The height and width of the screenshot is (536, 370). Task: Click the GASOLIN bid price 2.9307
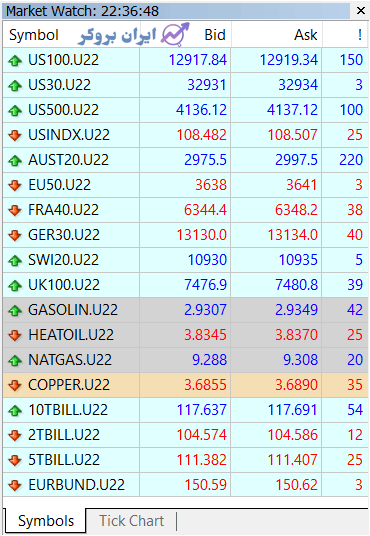click(x=206, y=310)
